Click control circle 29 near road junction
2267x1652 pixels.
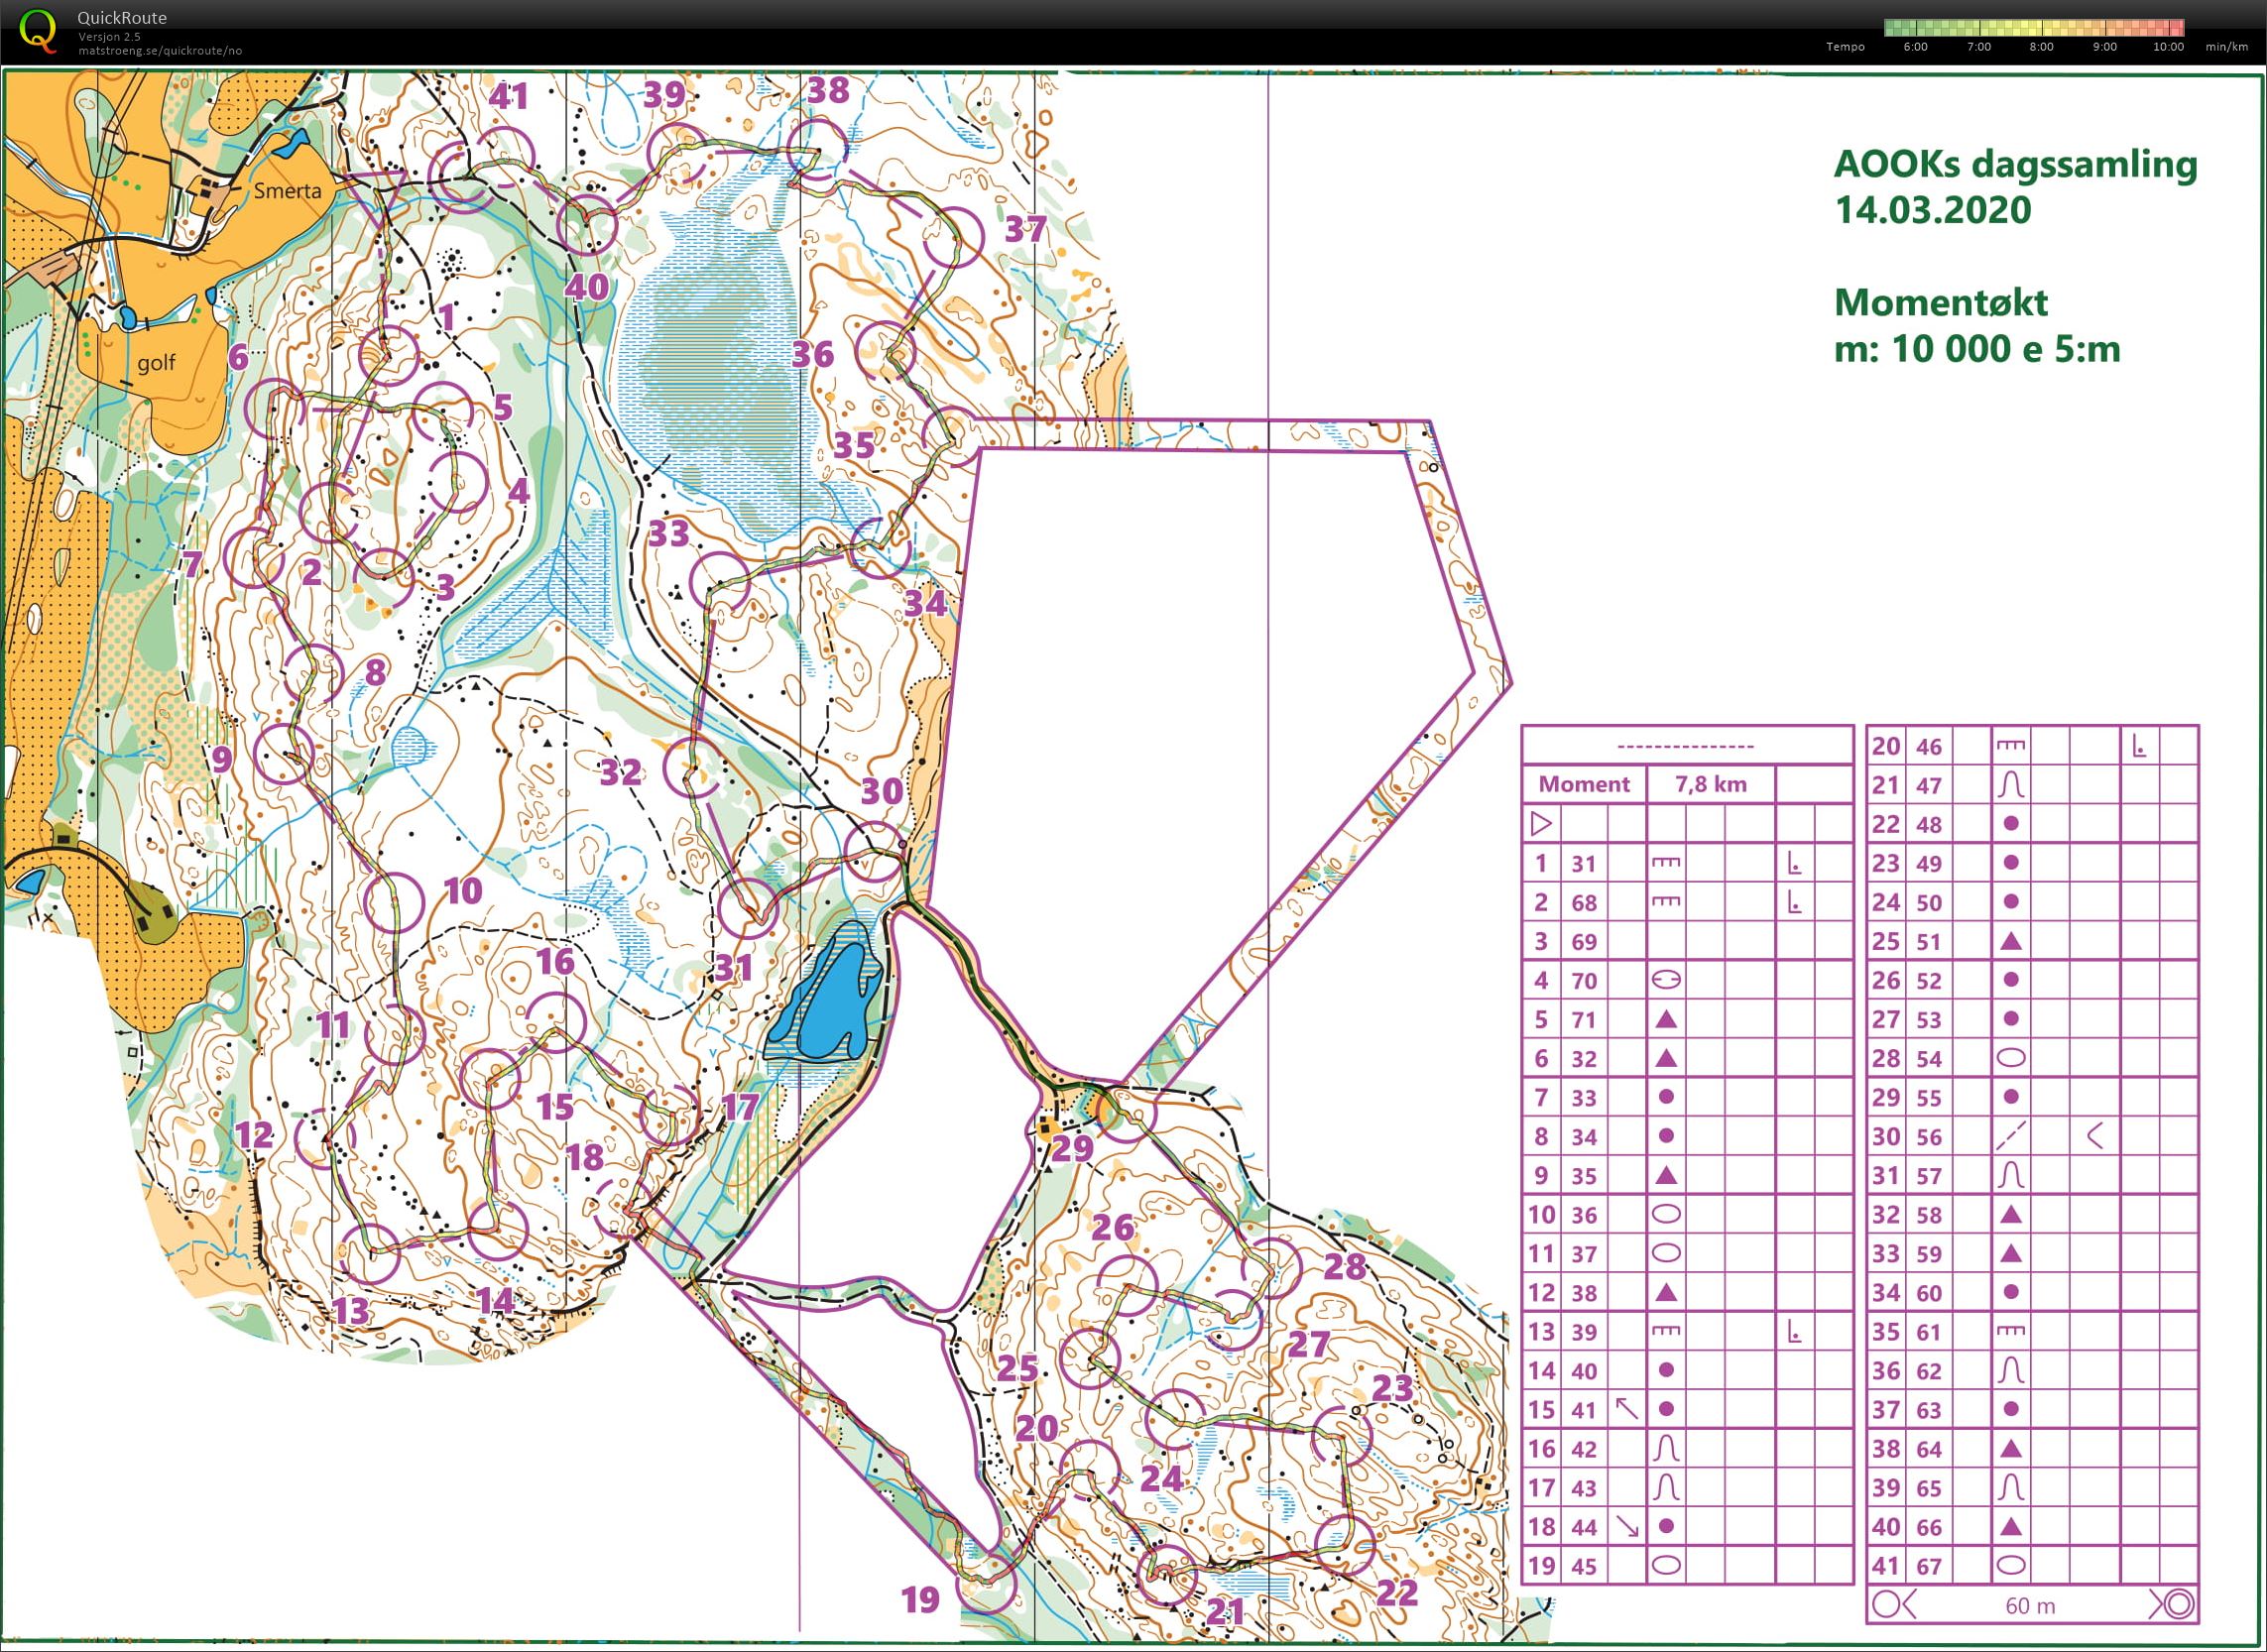point(1126,1112)
